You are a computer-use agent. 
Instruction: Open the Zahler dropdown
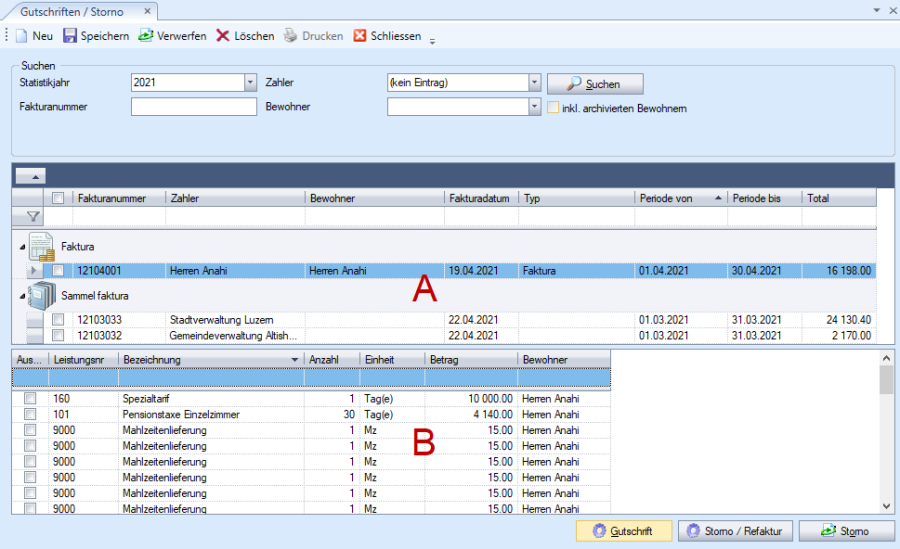(x=534, y=83)
